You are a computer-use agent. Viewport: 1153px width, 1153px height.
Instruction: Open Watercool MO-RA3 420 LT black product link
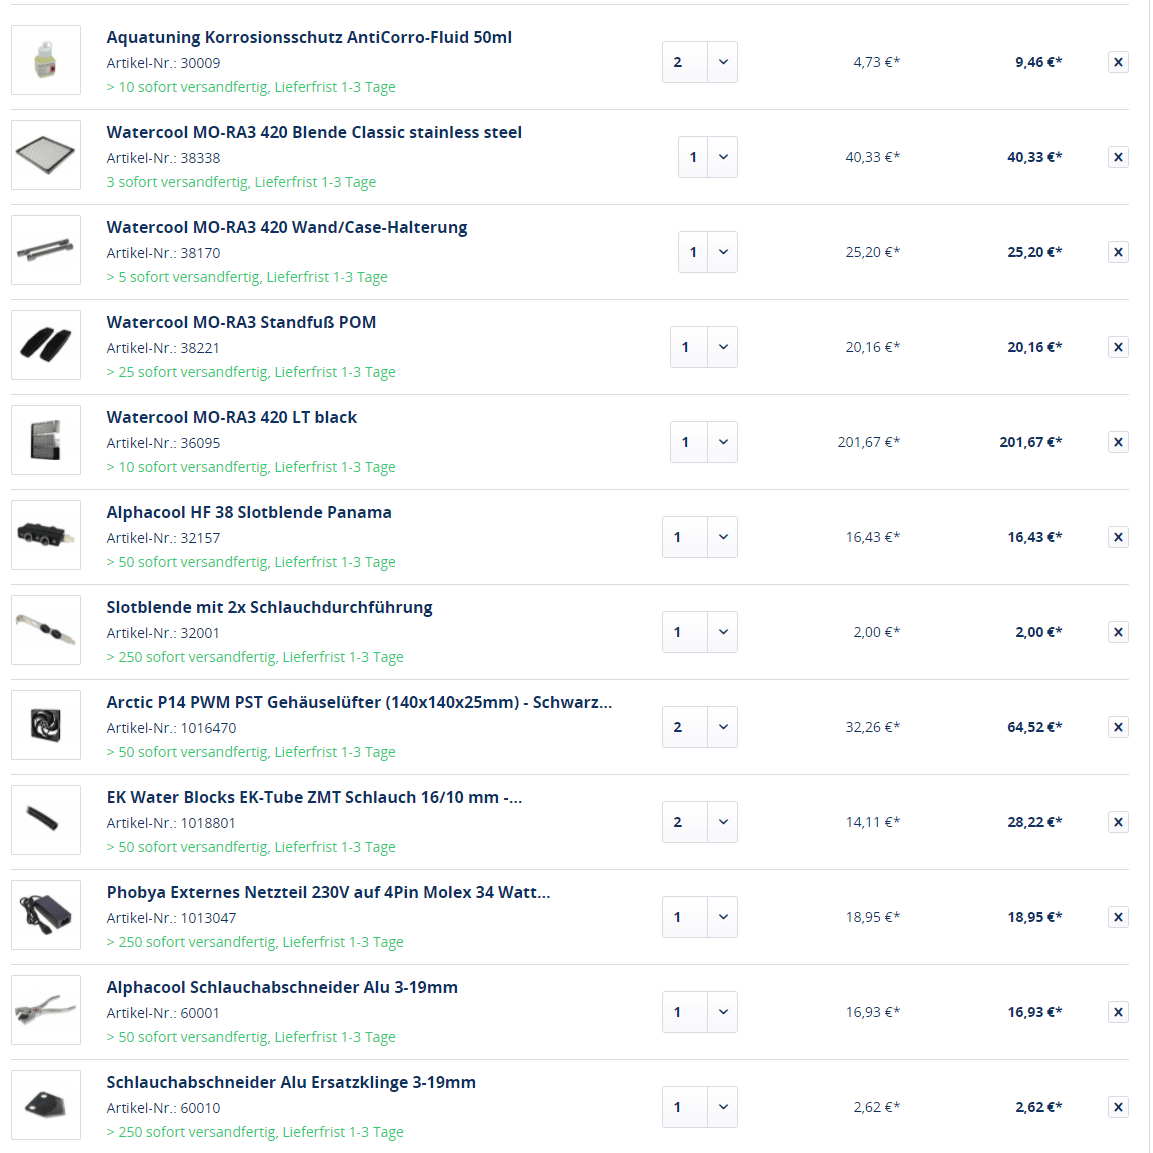click(x=232, y=417)
